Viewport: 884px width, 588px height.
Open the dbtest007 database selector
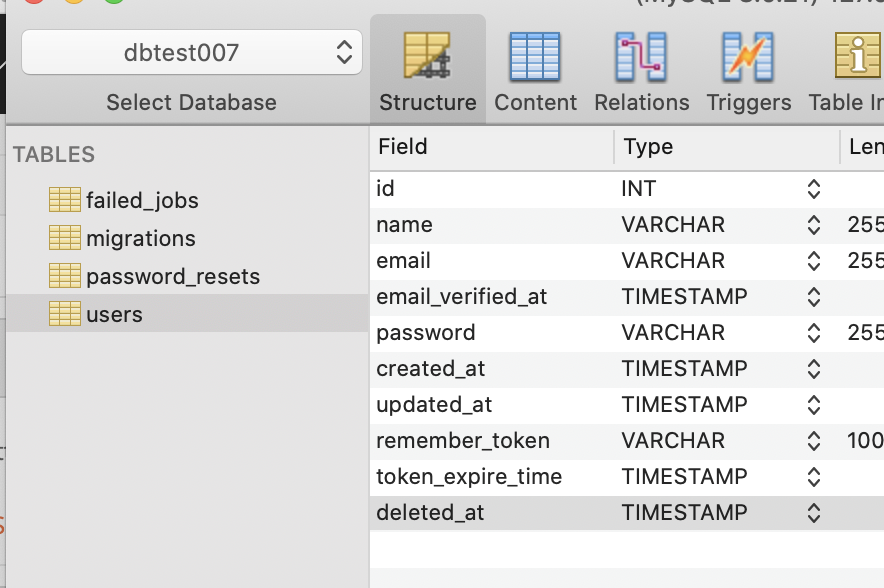click(x=191, y=52)
